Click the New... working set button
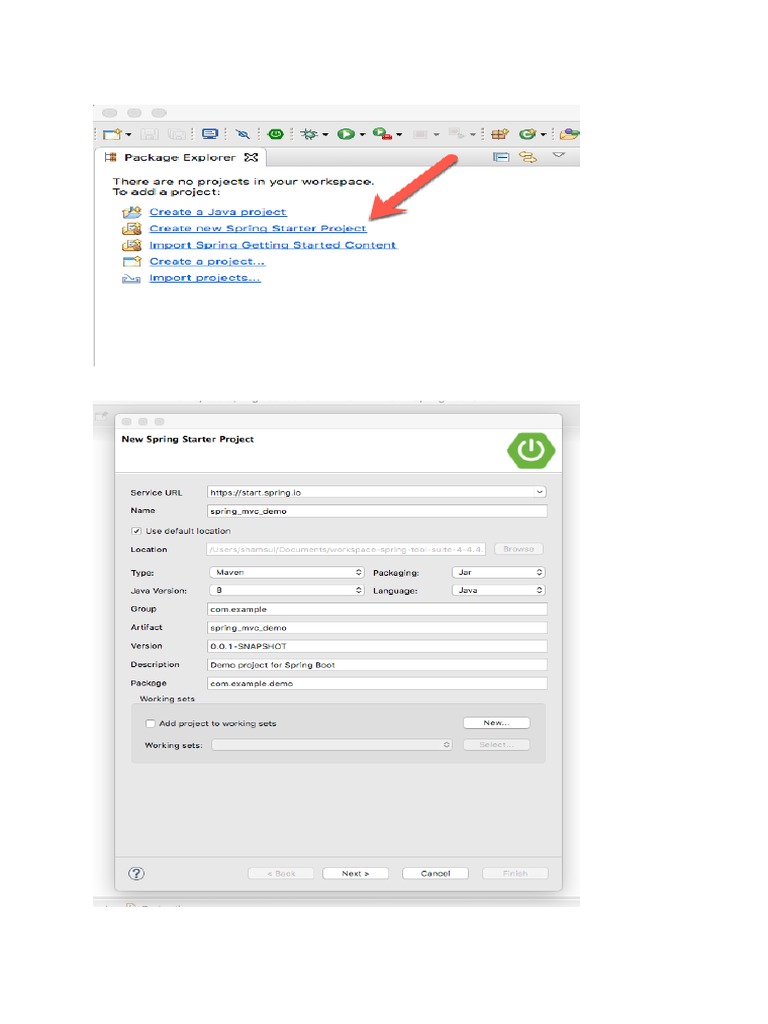The image size is (768, 1024). [x=496, y=723]
